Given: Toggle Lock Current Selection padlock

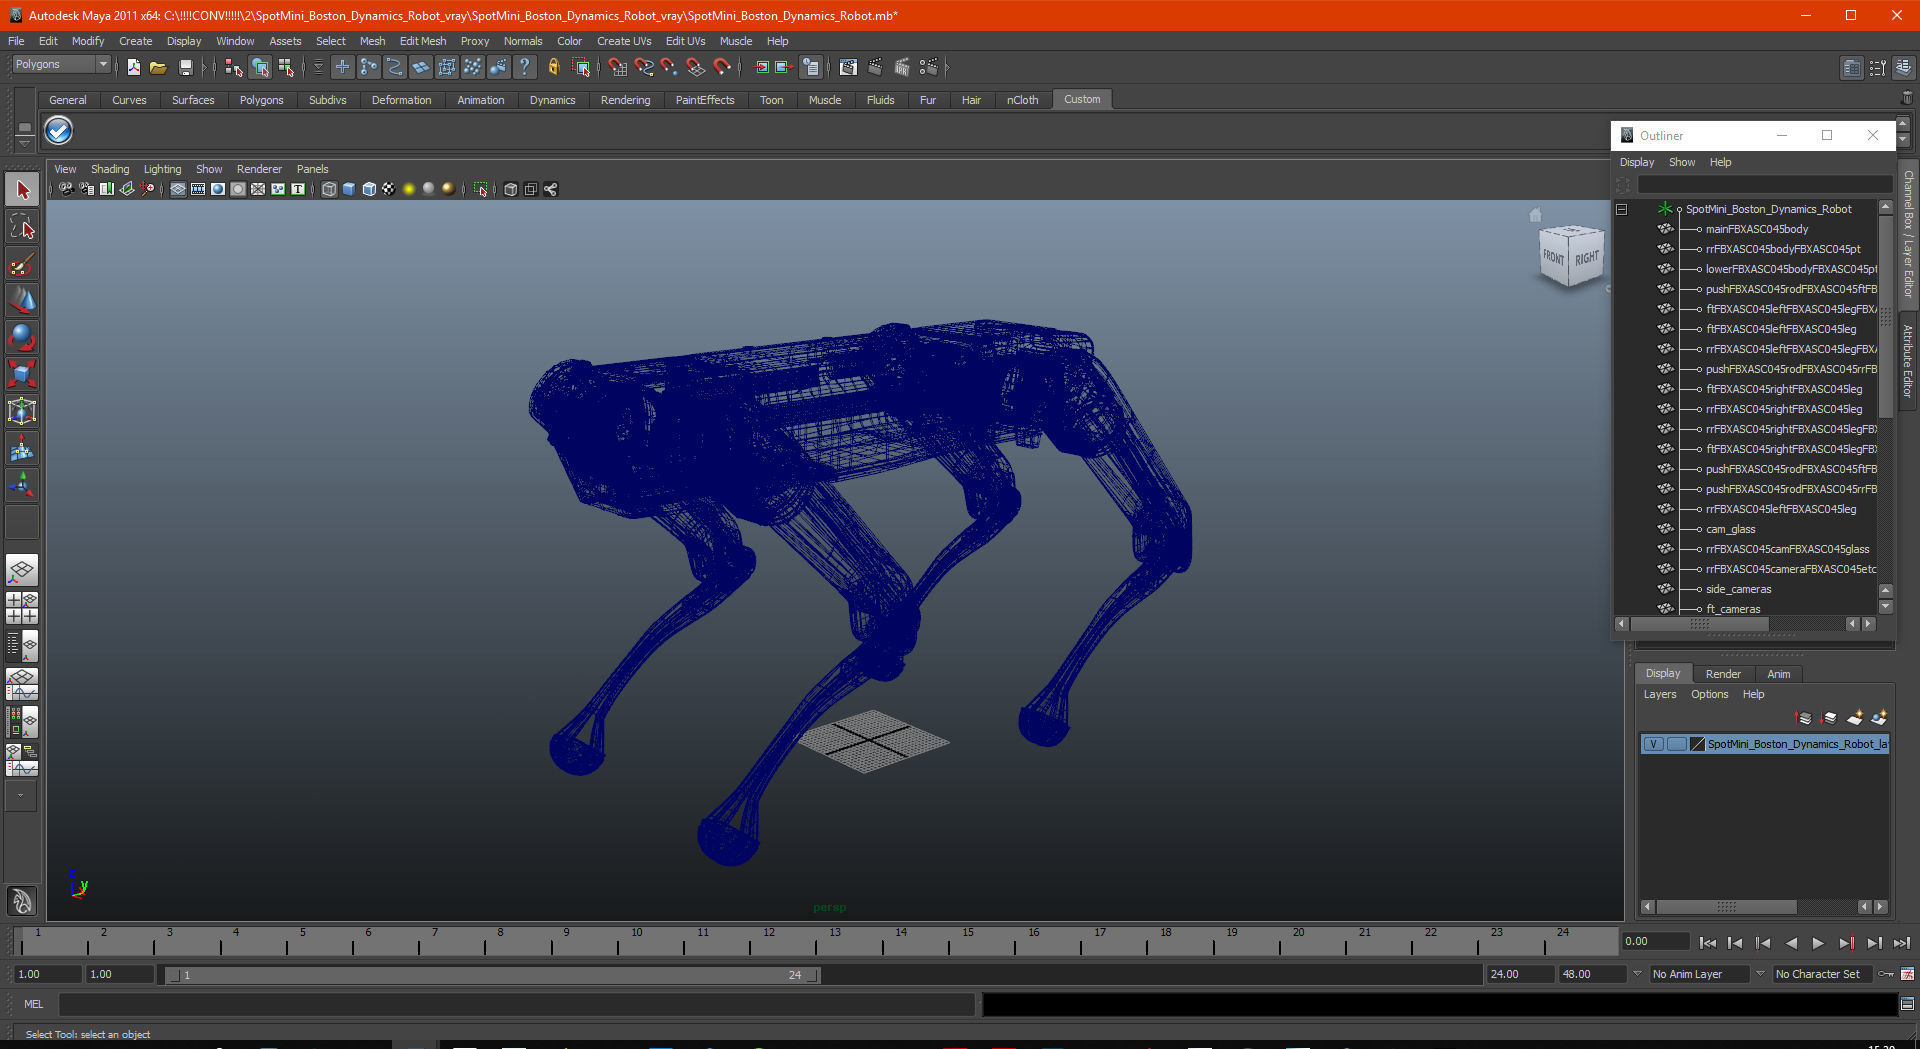Looking at the screenshot, I should pos(553,67).
